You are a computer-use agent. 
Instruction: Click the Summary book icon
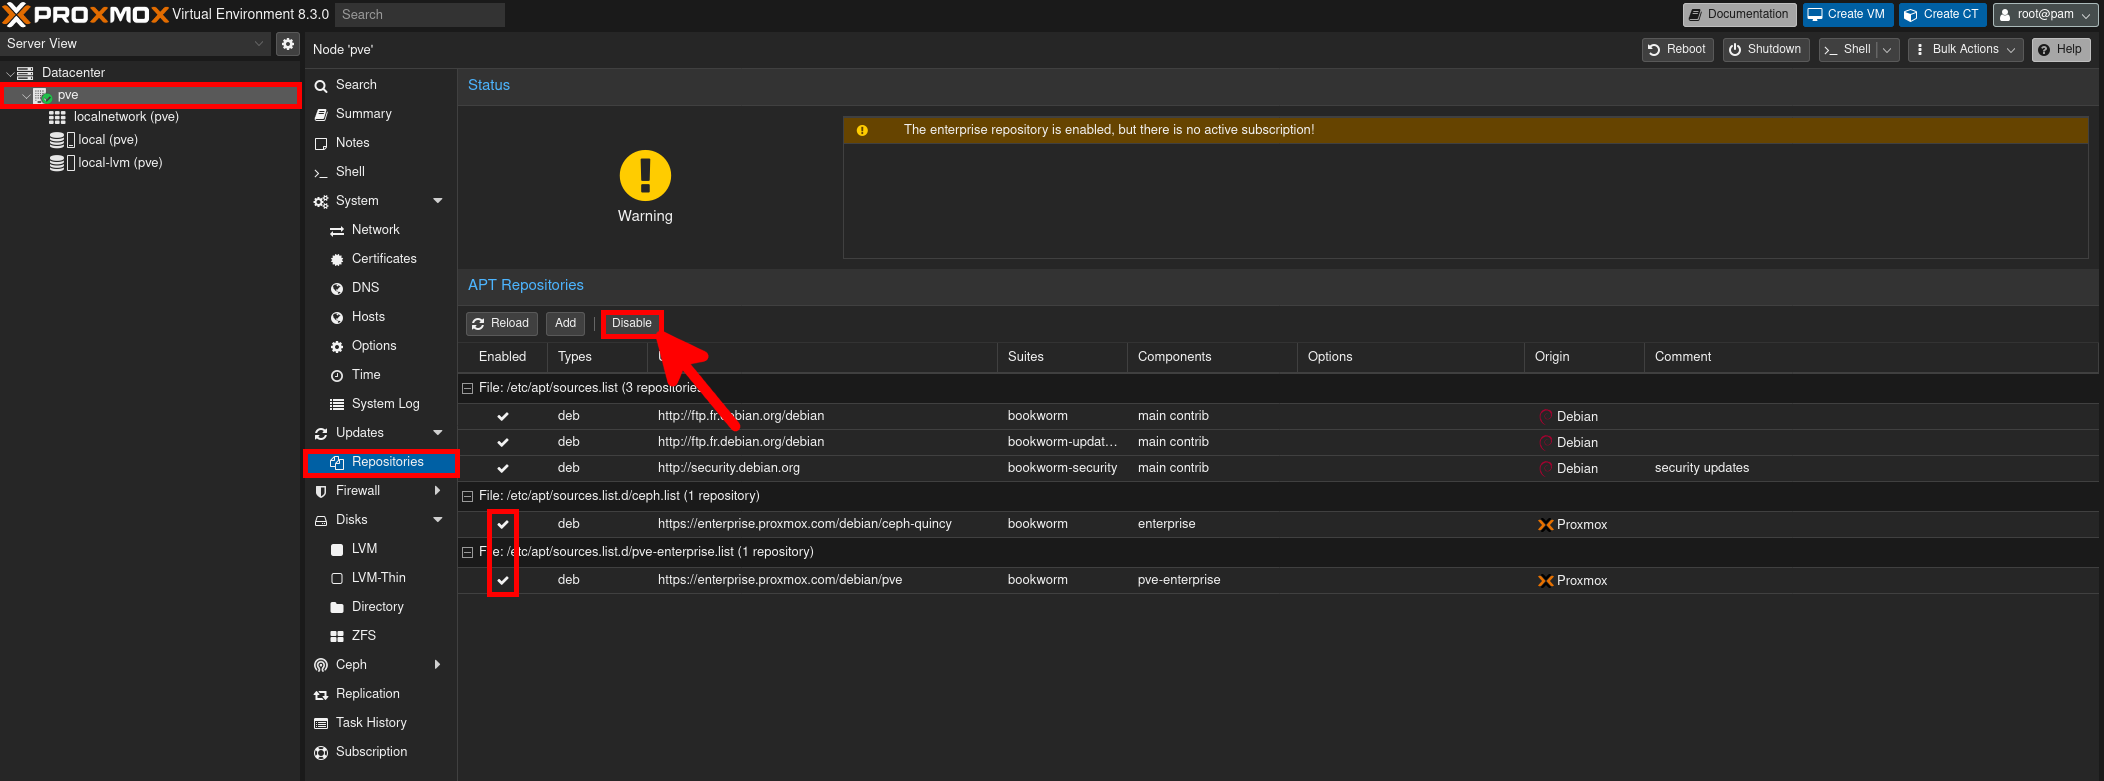[321, 114]
